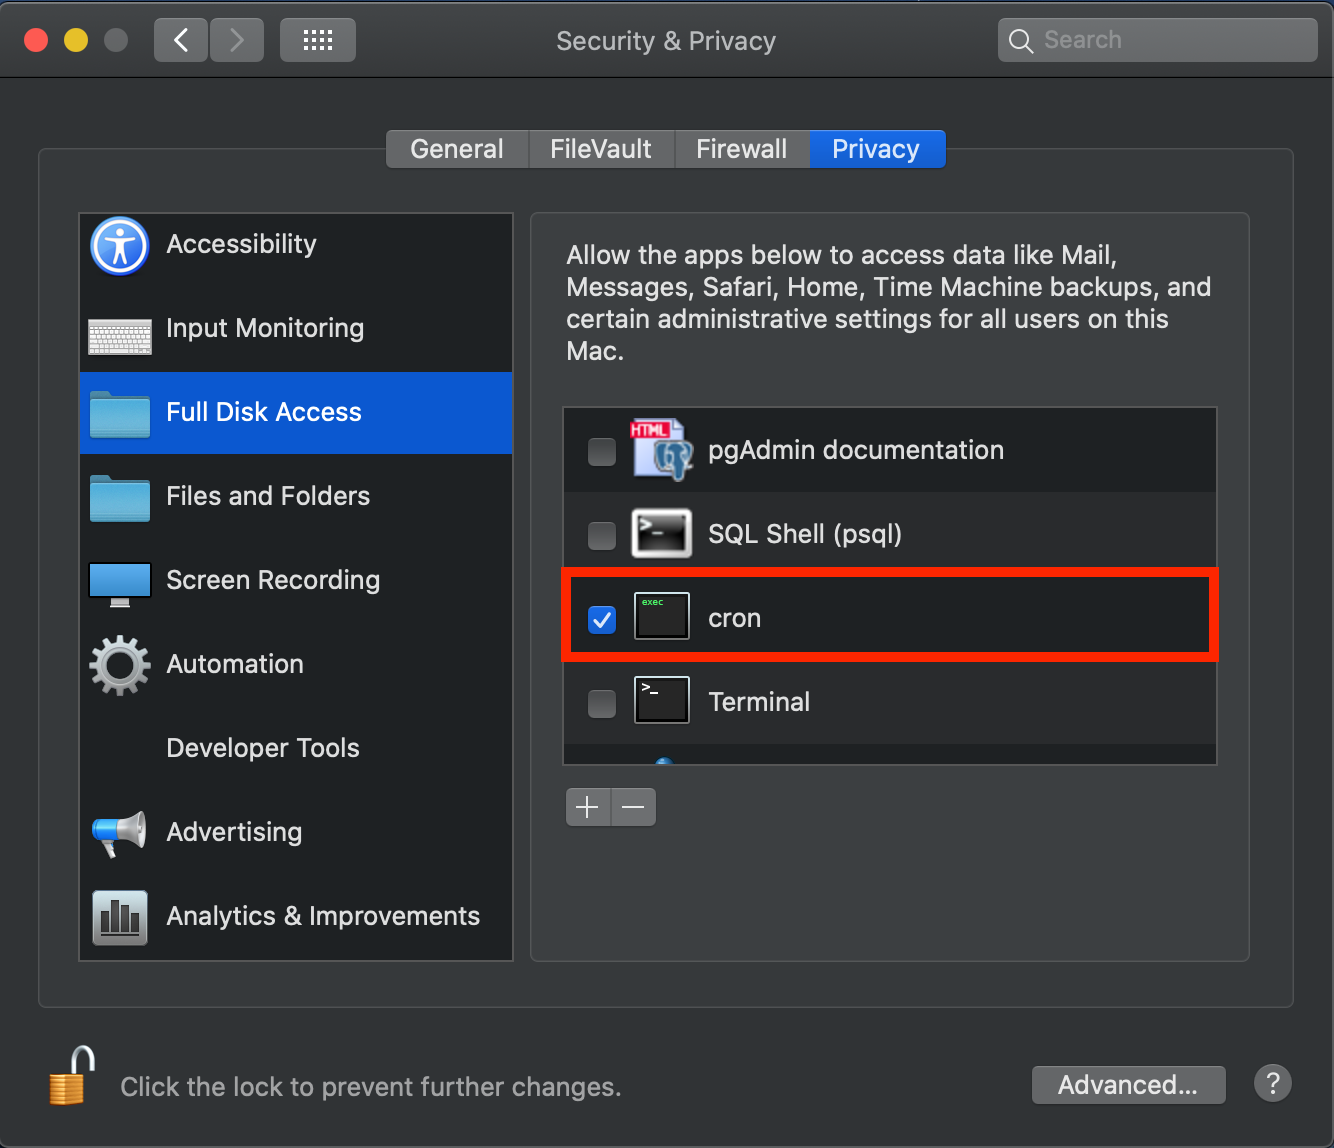This screenshot has width=1334, height=1148.
Task: Open Analytics & Improvements chart icon
Action: (x=120, y=917)
